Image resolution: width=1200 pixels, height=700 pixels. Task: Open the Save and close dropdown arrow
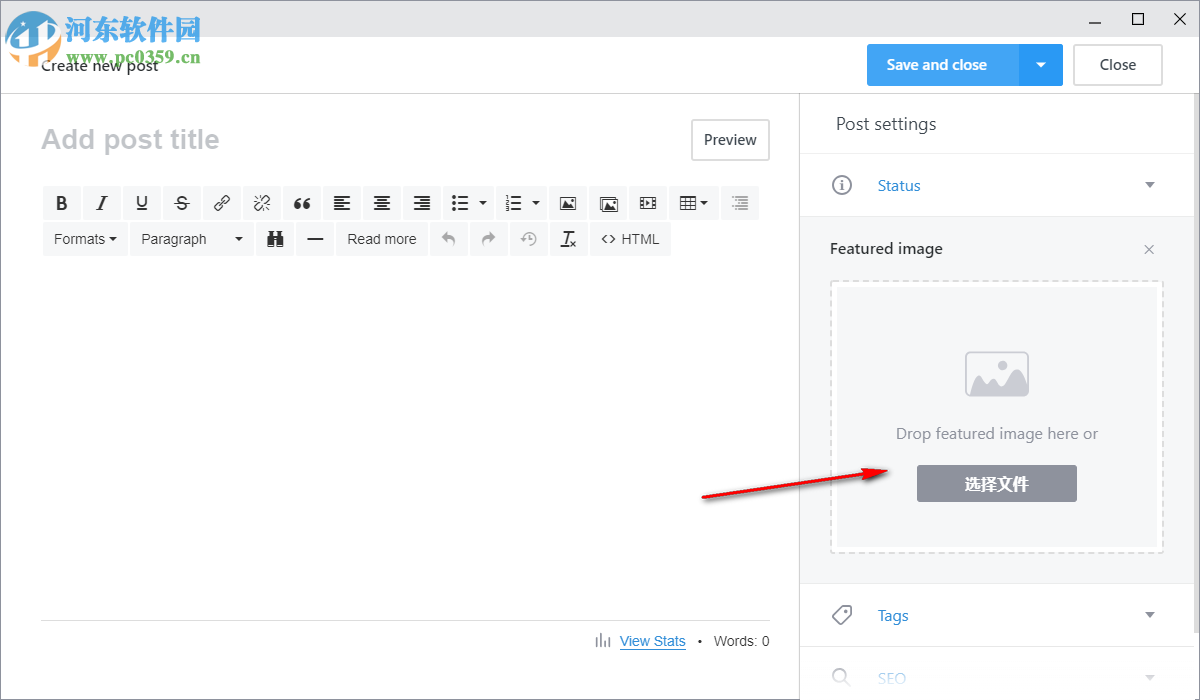pos(1041,65)
